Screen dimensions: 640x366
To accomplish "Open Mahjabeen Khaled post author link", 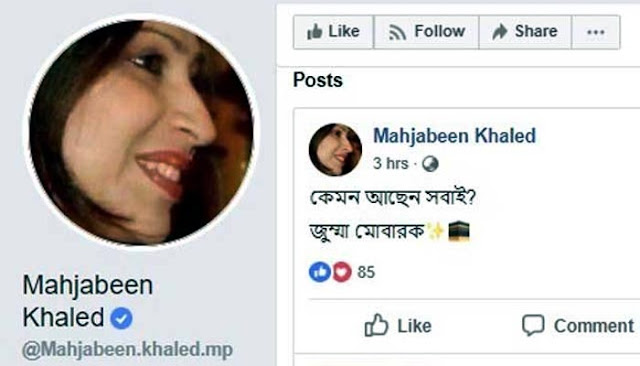I will tap(454, 136).
